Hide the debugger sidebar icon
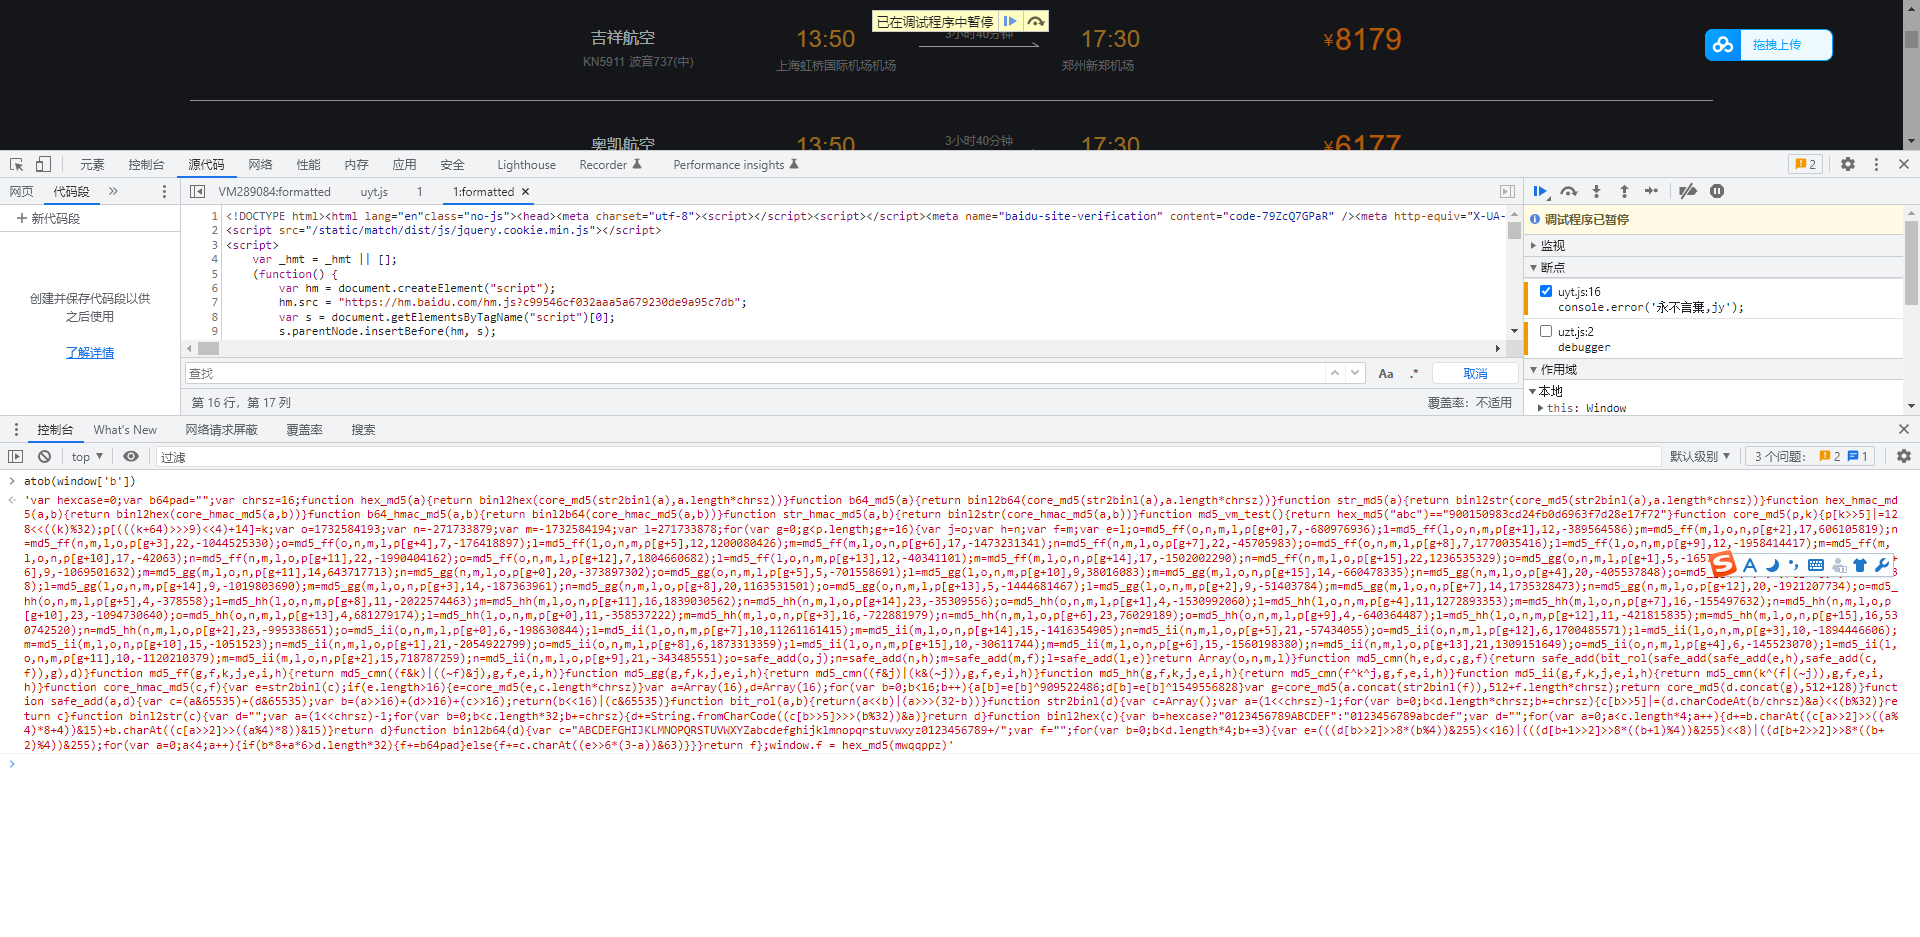1920x937 pixels. (x=1507, y=191)
